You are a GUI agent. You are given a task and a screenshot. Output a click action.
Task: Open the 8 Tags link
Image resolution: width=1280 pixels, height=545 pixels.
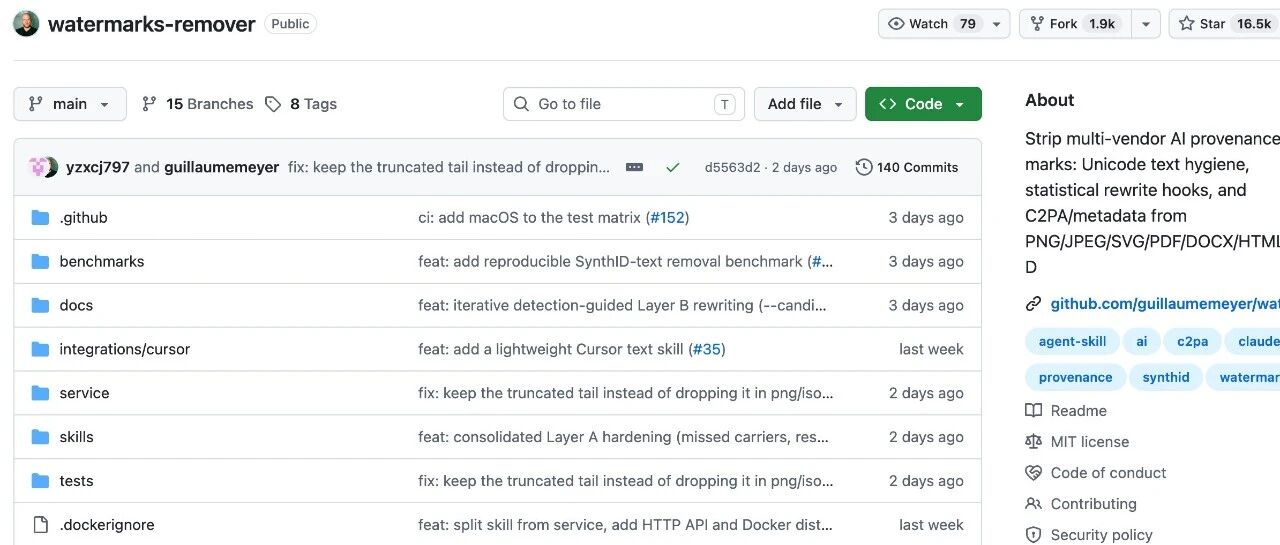pyautogui.click(x=301, y=104)
